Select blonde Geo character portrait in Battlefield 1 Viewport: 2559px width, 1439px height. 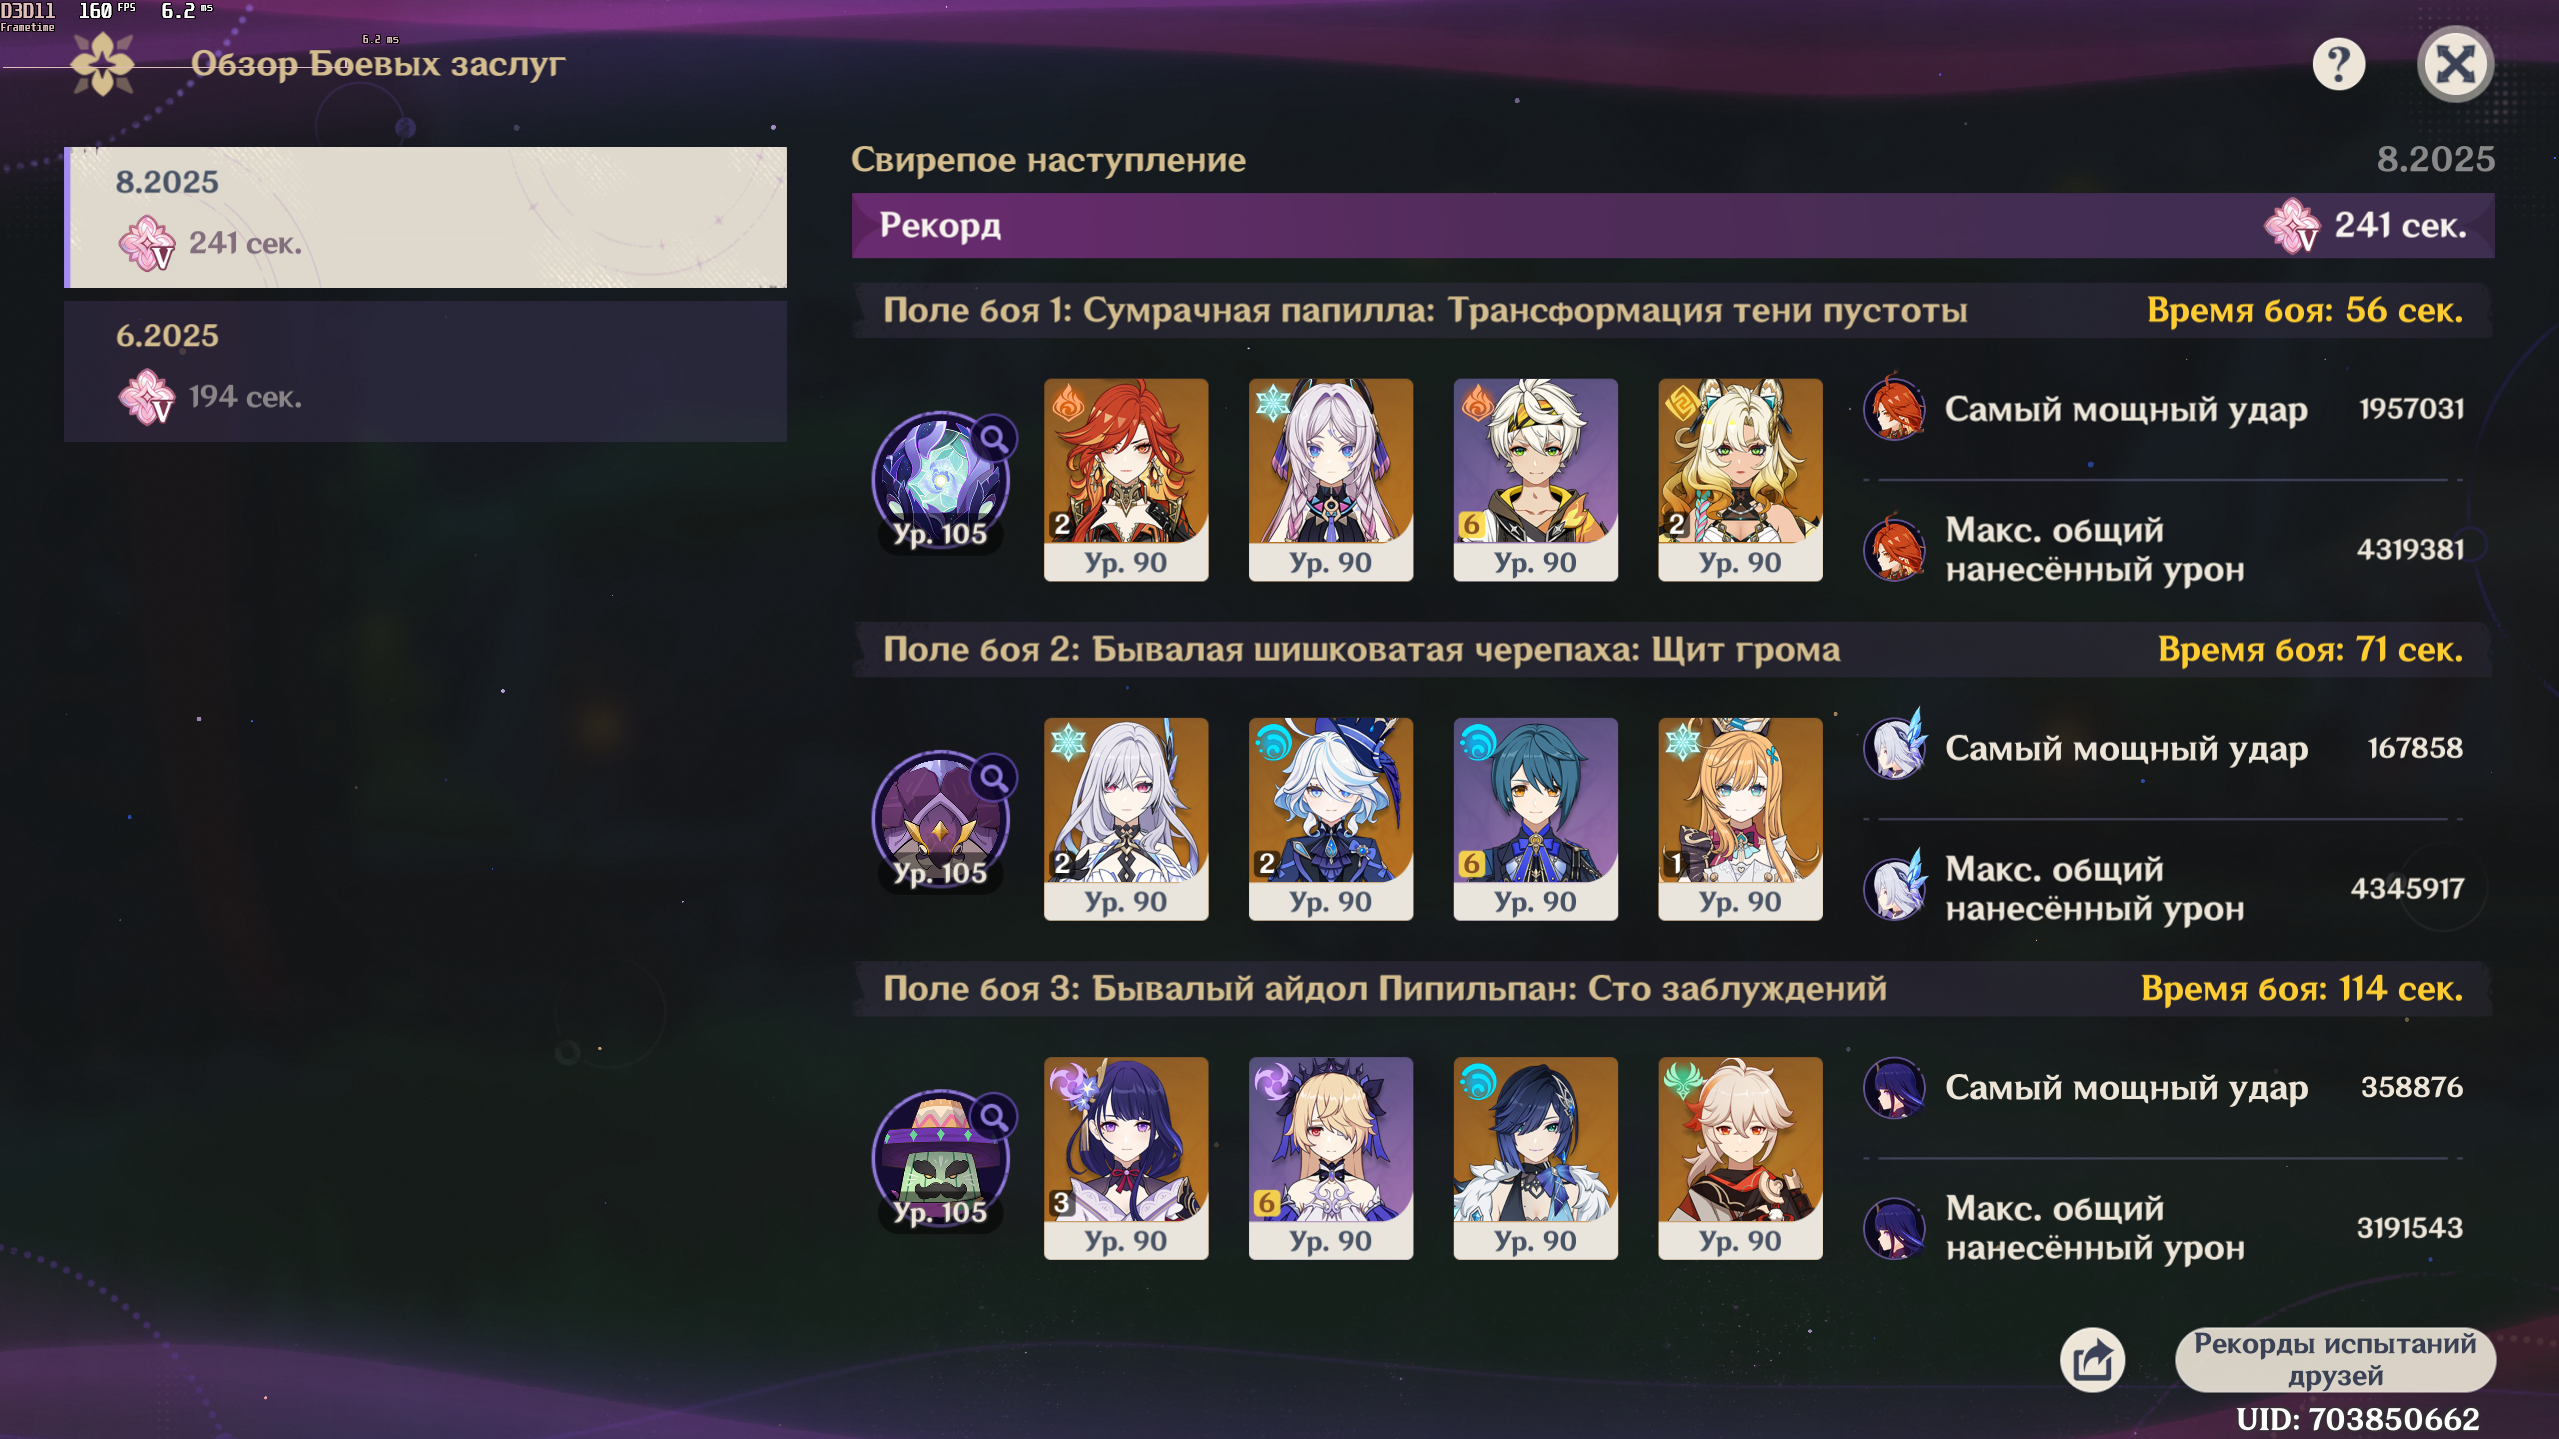click(x=1740, y=480)
